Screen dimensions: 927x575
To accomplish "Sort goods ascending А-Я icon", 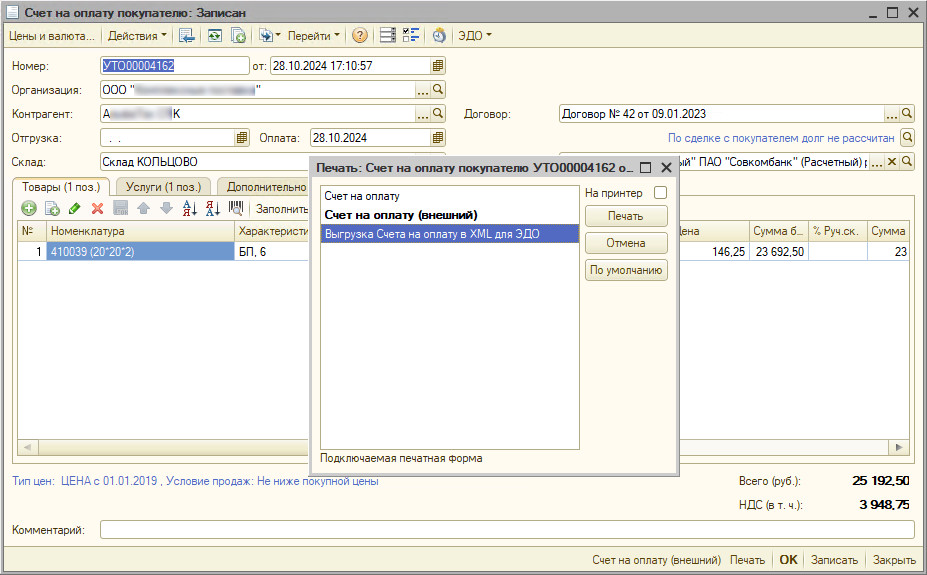I will coord(190,208).
